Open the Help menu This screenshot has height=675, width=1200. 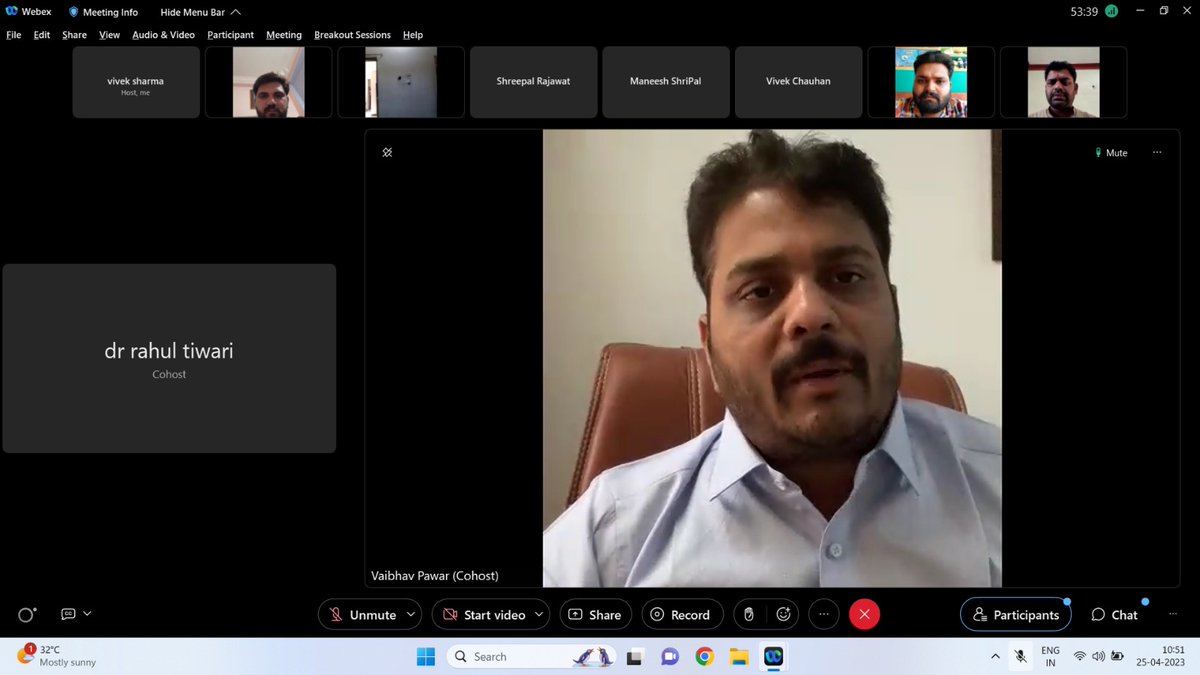pos(413,35)
